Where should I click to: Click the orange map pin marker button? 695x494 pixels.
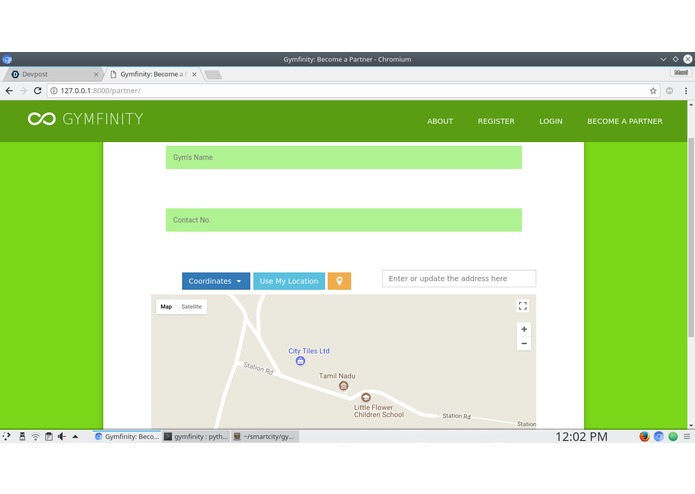(339, 281)
